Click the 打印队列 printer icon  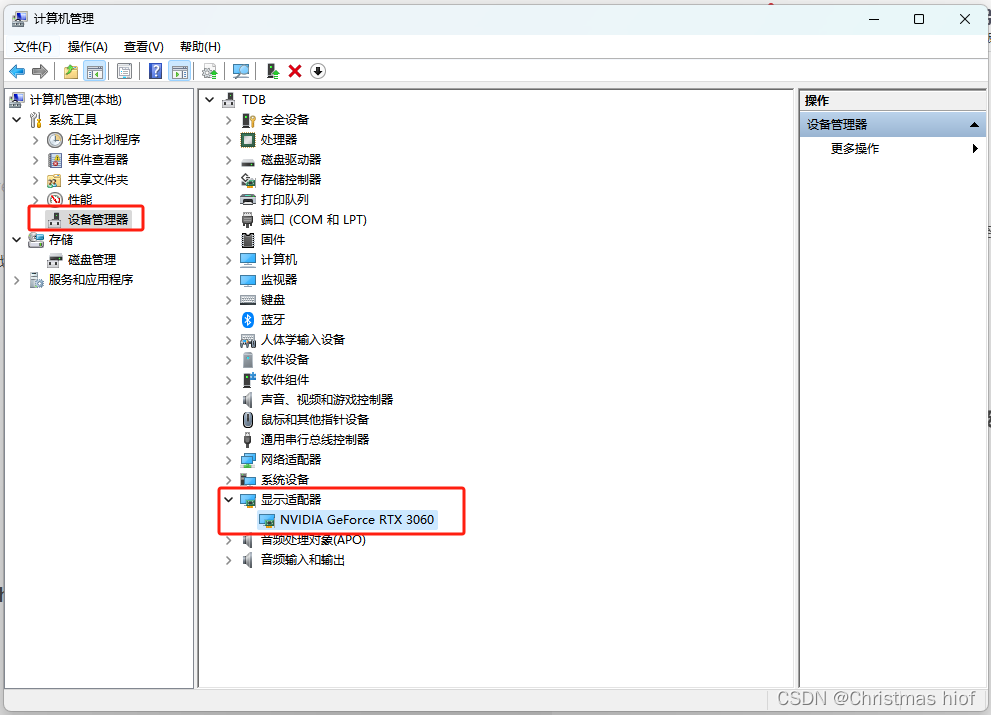248,200
